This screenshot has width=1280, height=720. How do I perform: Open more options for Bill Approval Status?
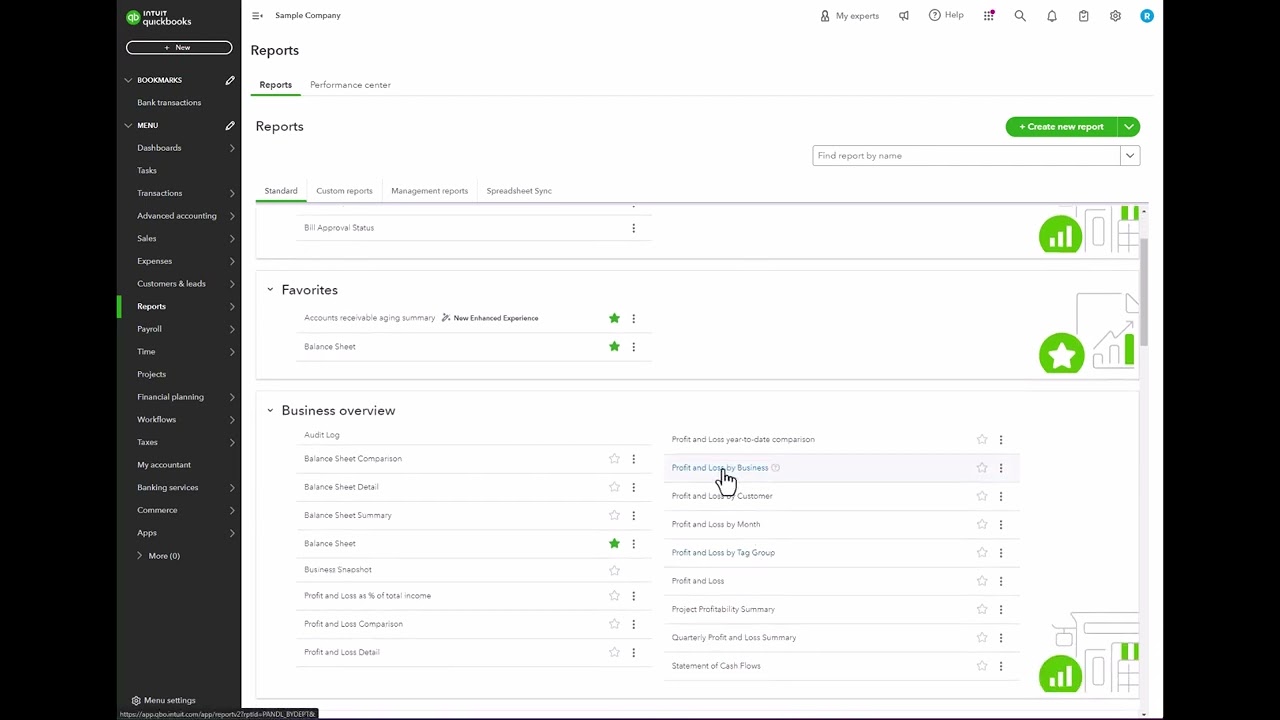click(x=633, y=228)
